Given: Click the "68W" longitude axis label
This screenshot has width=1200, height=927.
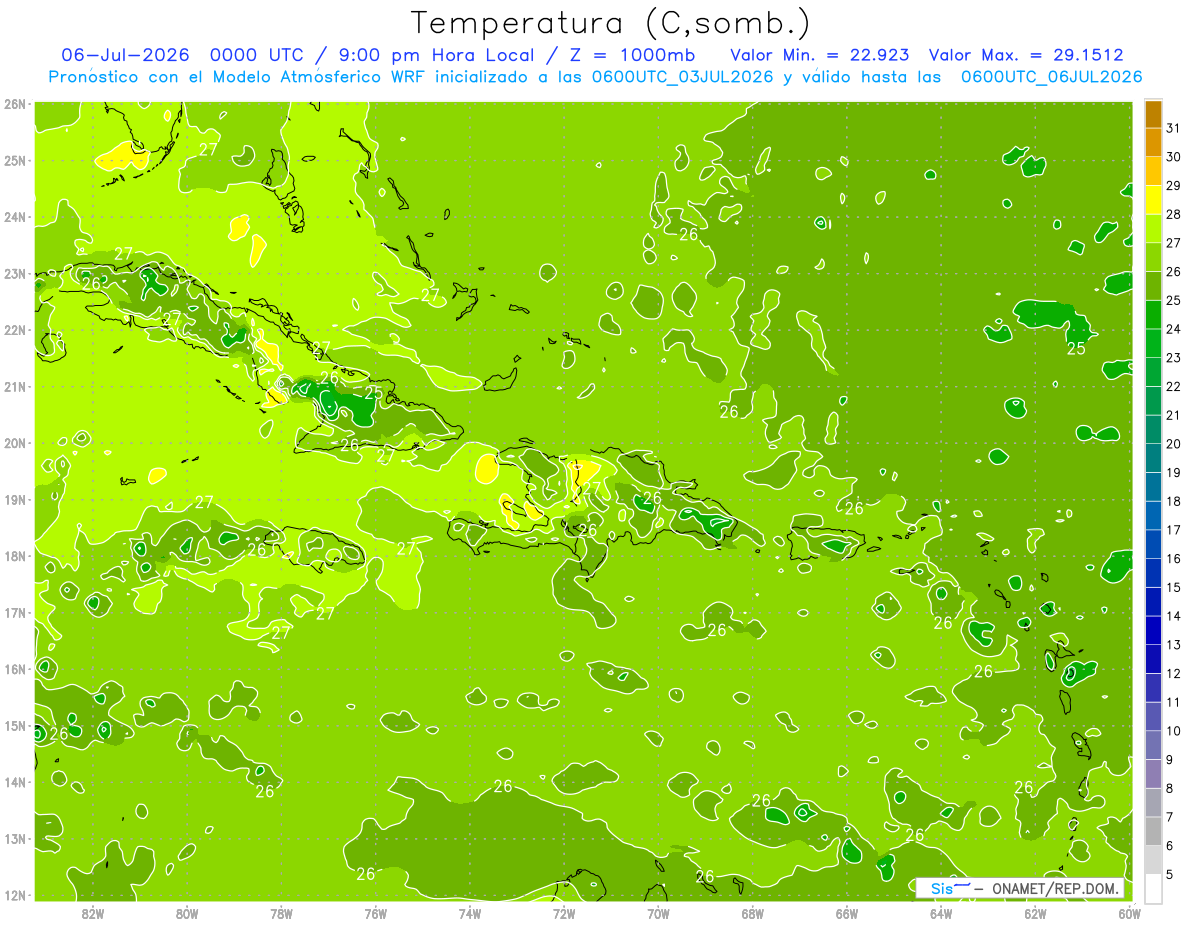Looking at the screenshot, I should pos(753,913).
